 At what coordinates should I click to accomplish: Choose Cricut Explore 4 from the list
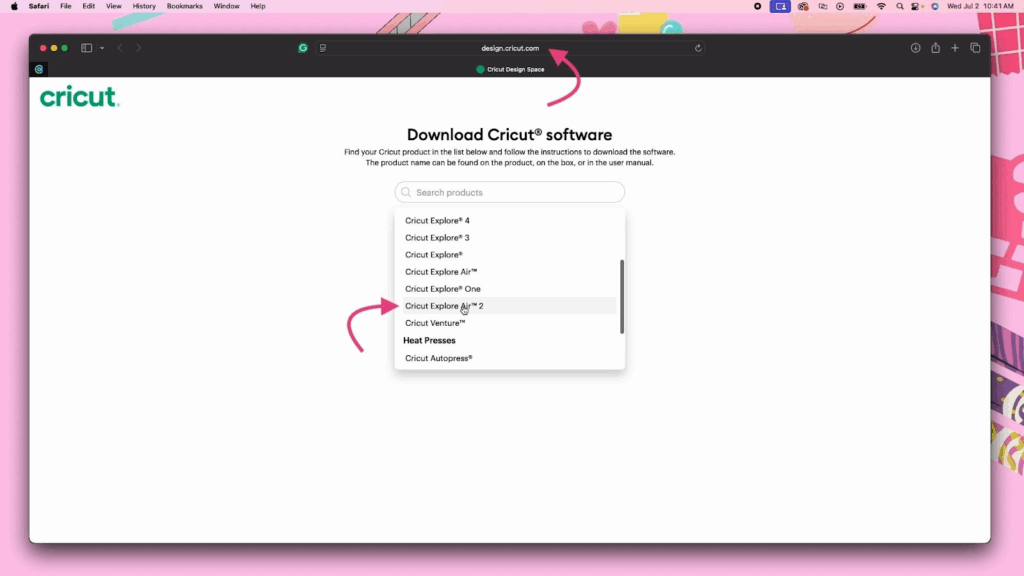509,221
